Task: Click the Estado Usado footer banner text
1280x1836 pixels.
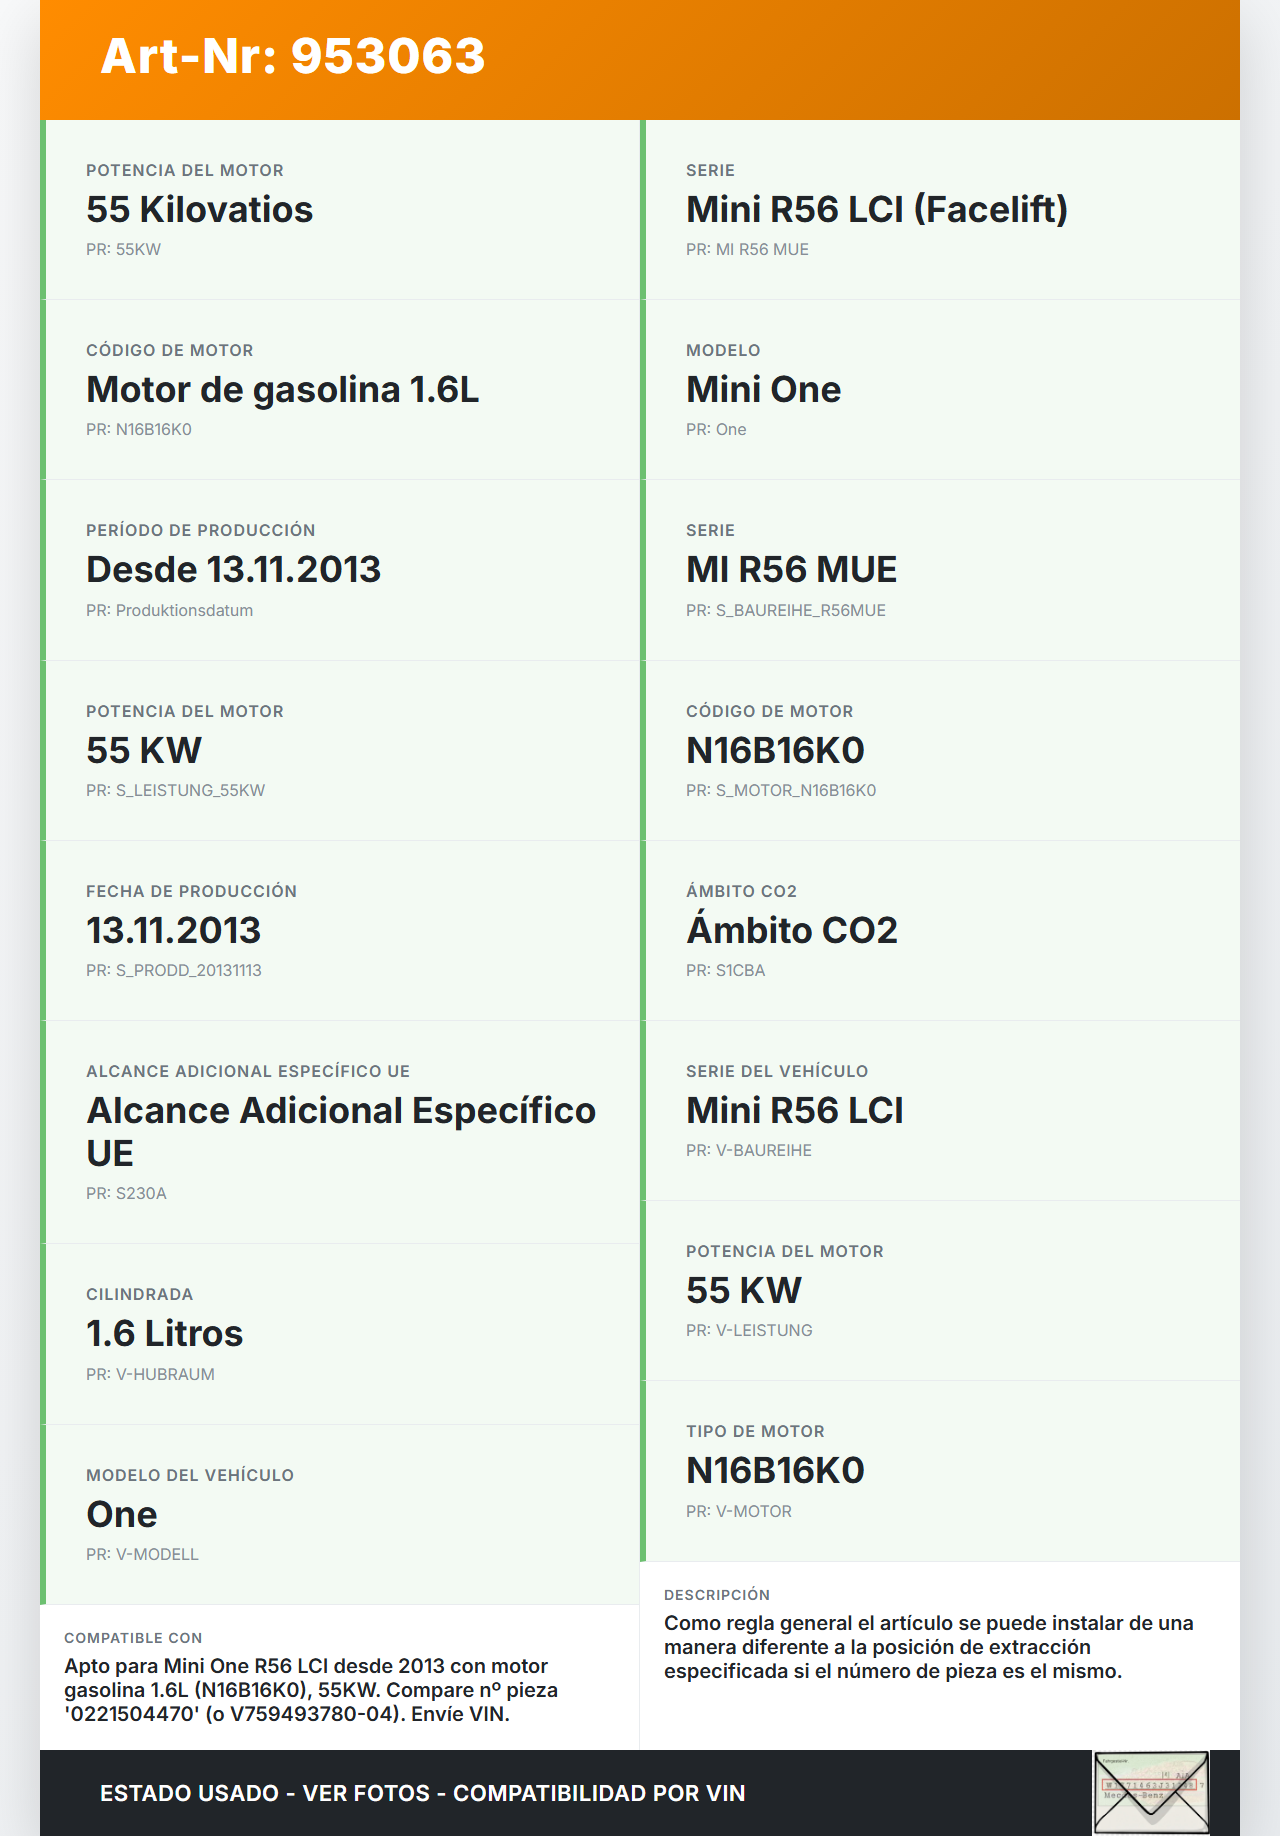Action: tap(422, 1793)
